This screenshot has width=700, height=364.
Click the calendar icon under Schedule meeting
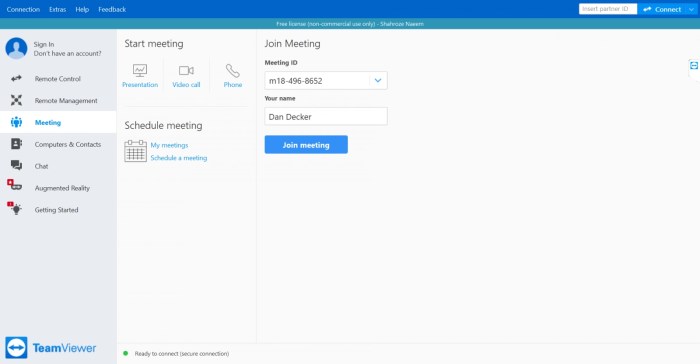click(x=135, y=151)
